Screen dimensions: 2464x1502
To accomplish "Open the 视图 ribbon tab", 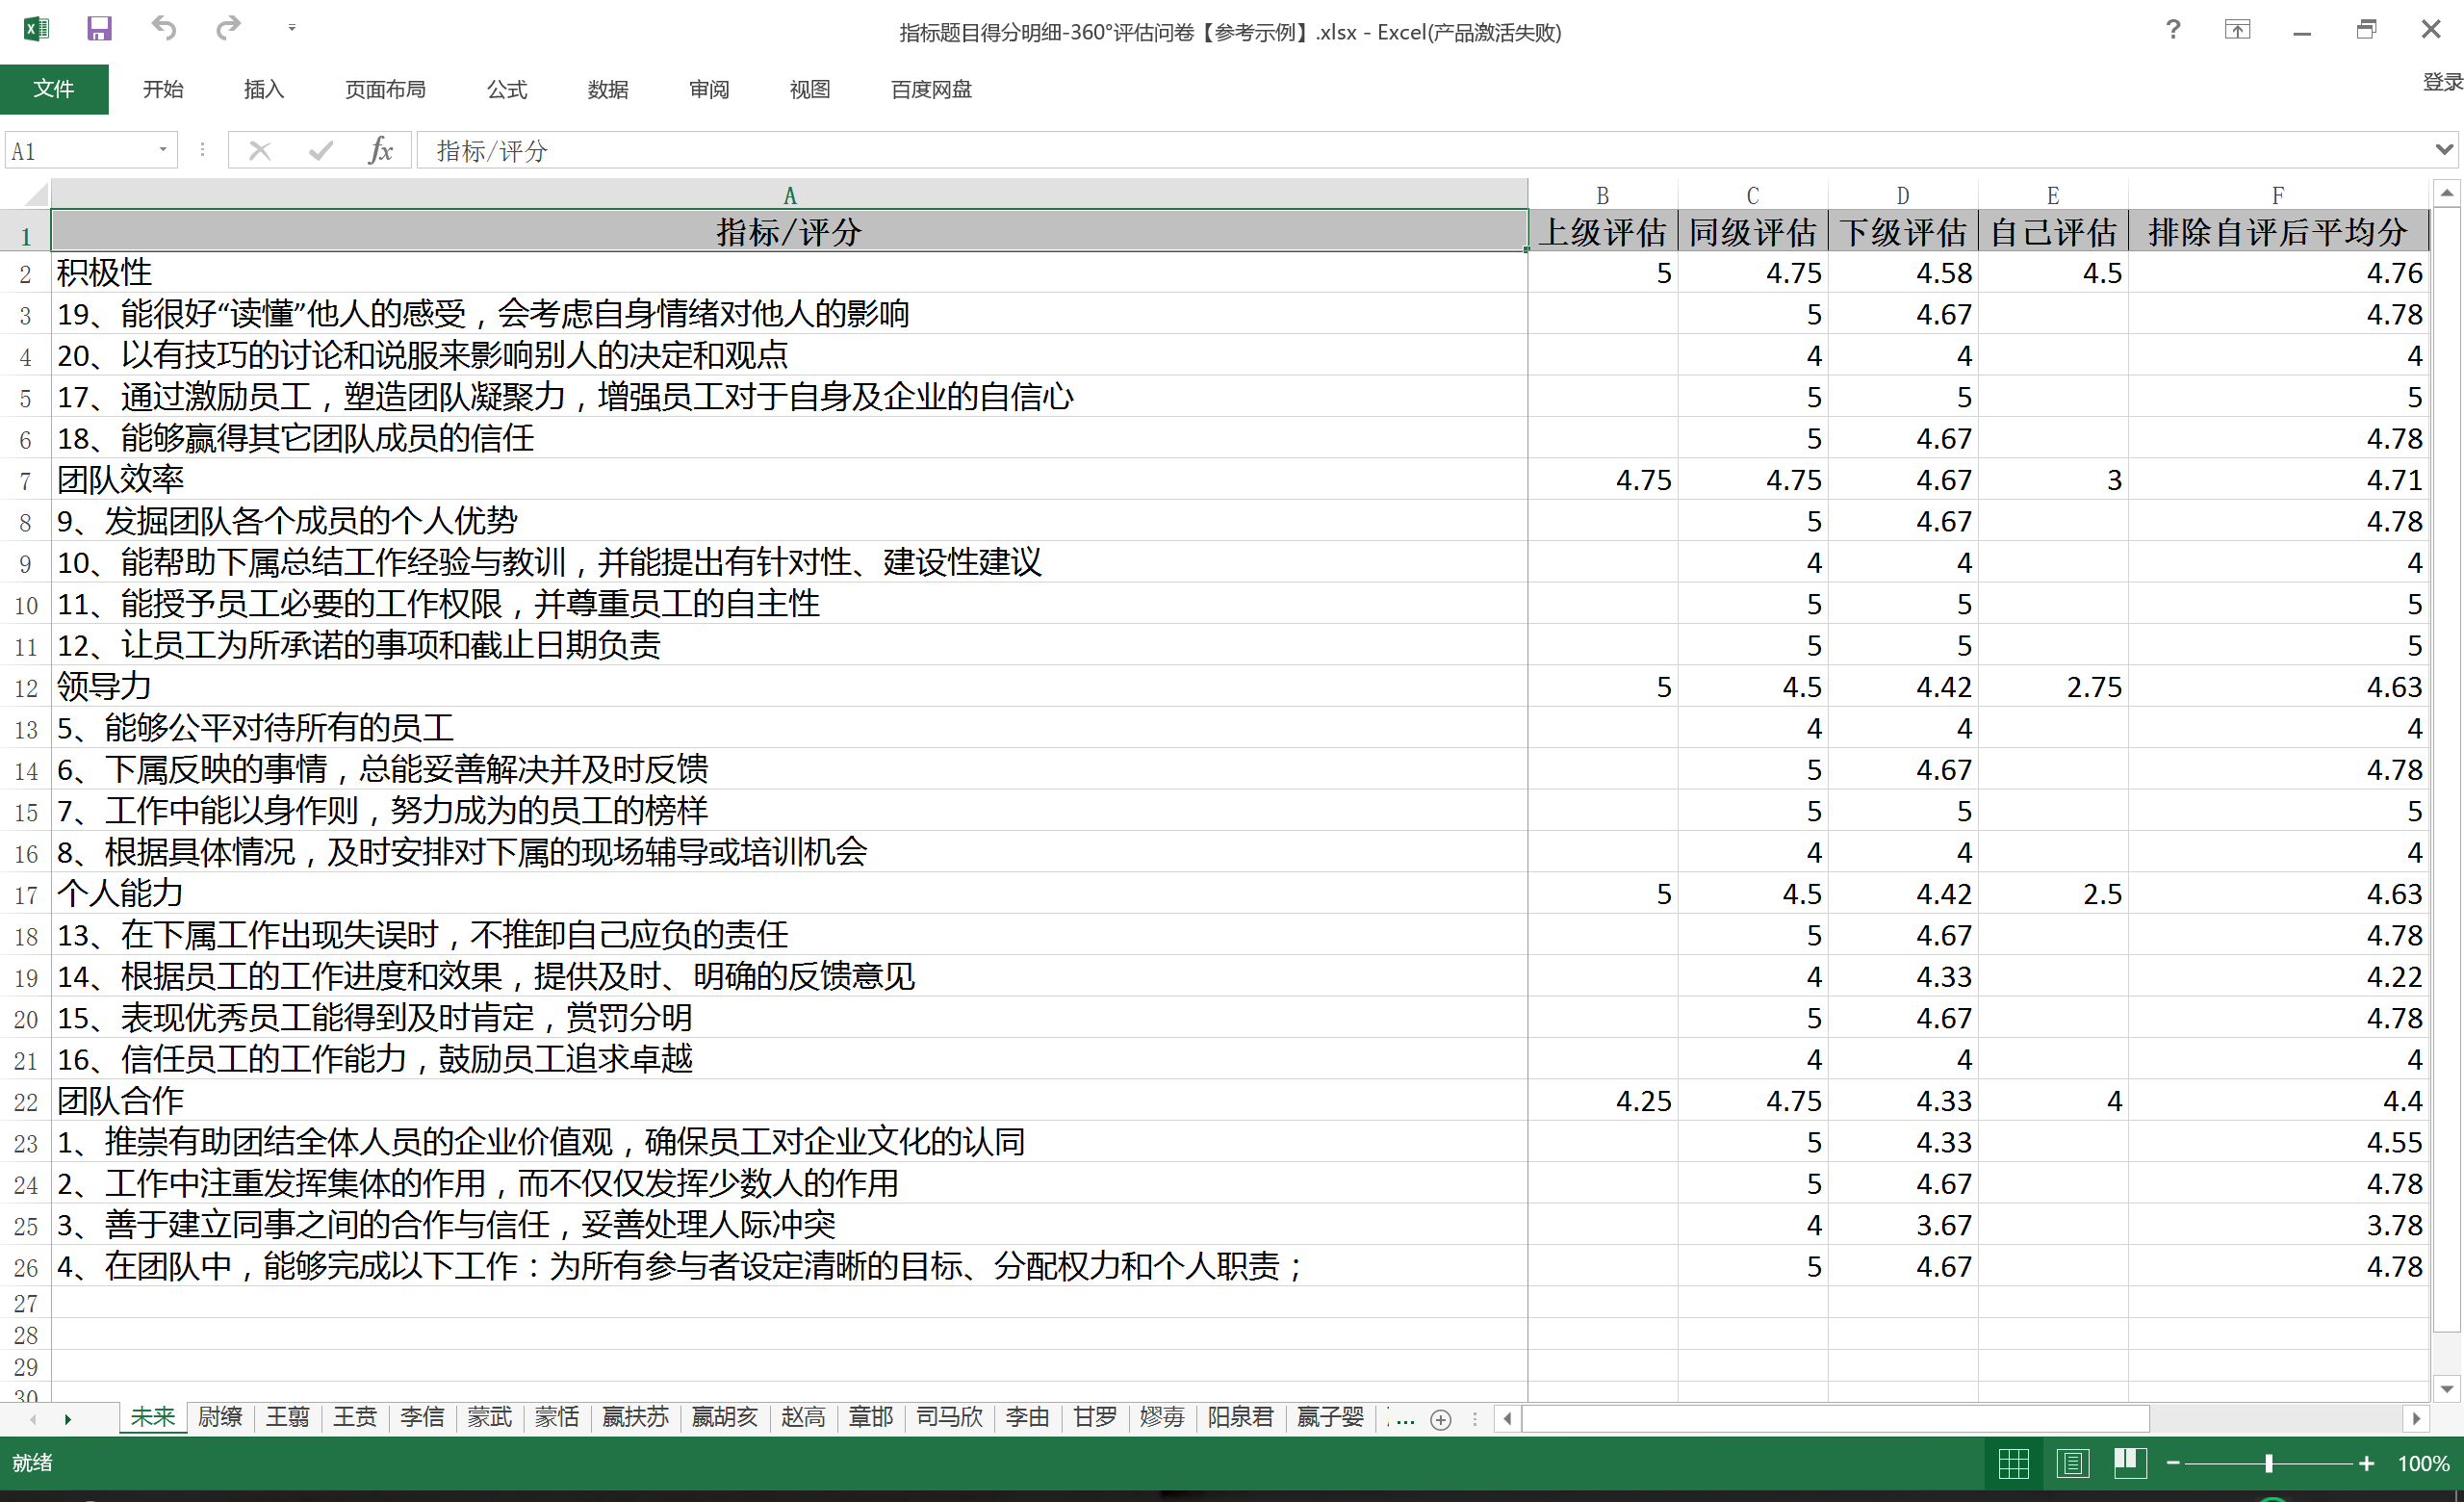I will pos(810,89).
